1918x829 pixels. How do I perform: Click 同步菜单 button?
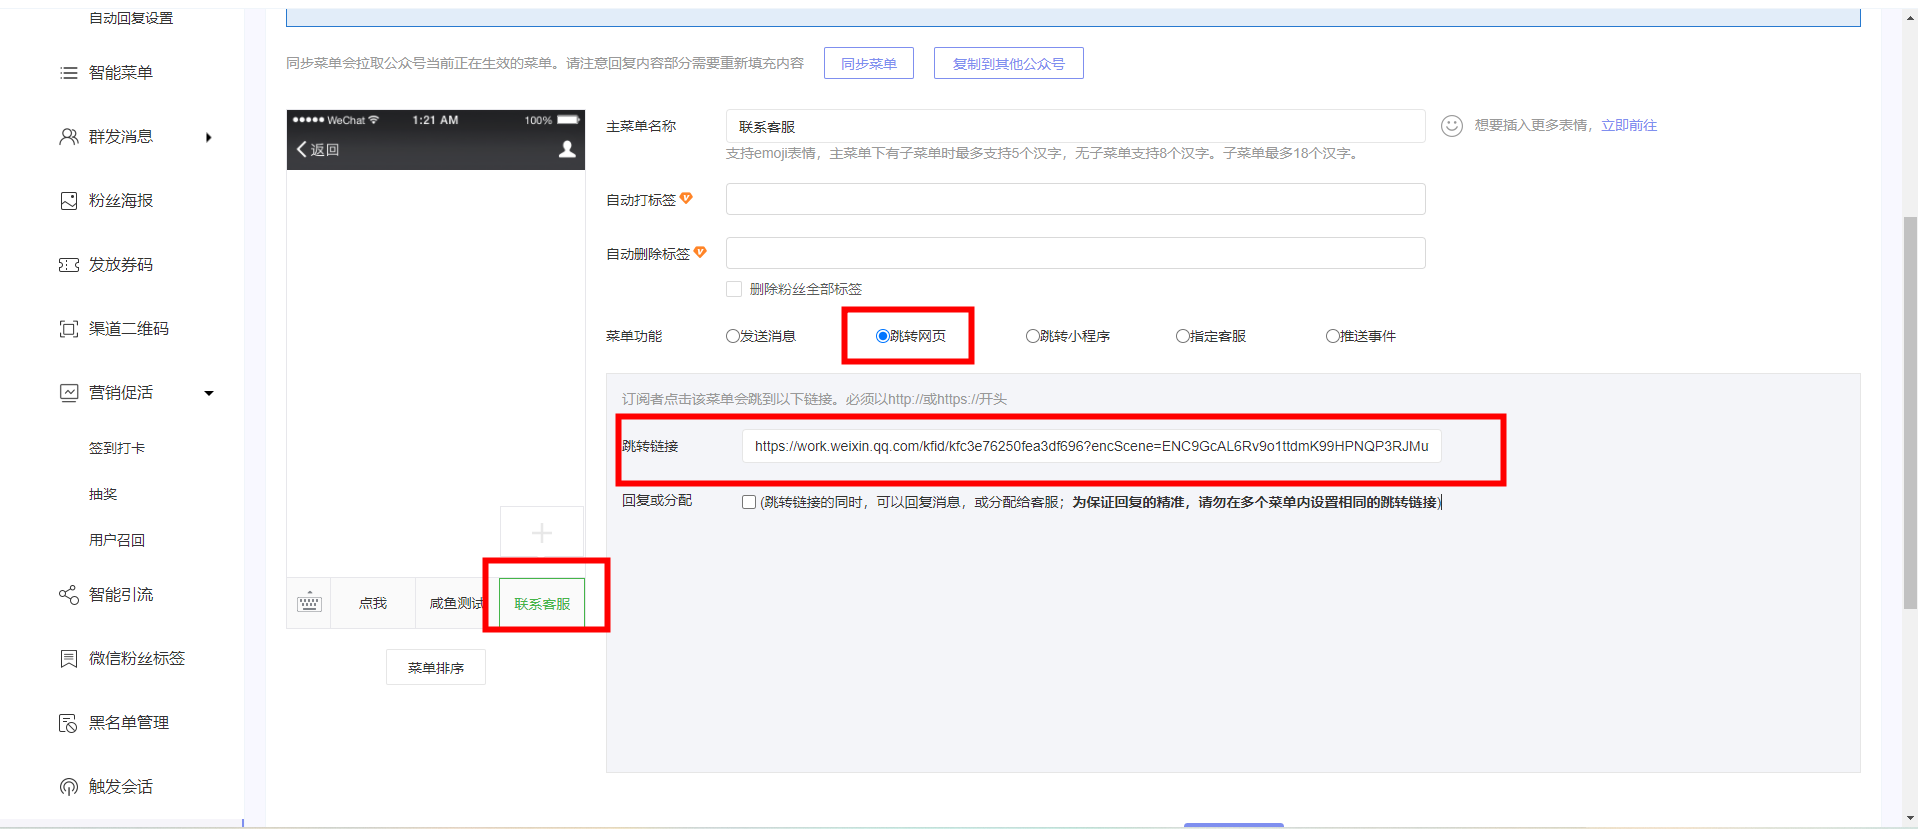tap(869, 63)
